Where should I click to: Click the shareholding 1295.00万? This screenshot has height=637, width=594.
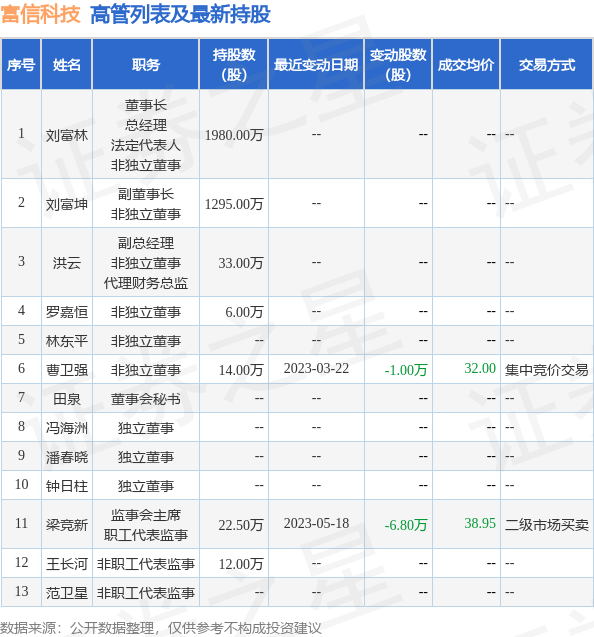(234, 204)
